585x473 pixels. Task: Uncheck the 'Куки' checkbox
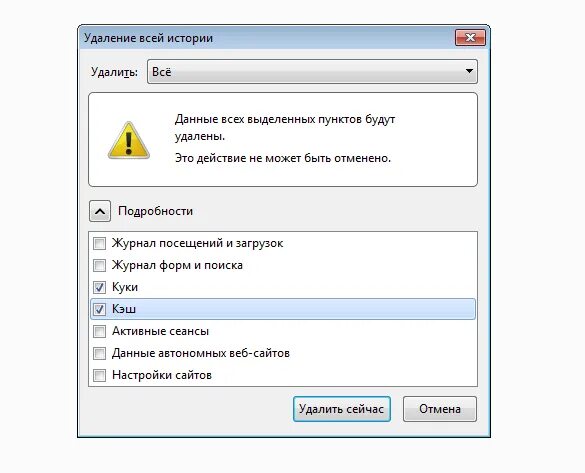[x=100, y=287]
